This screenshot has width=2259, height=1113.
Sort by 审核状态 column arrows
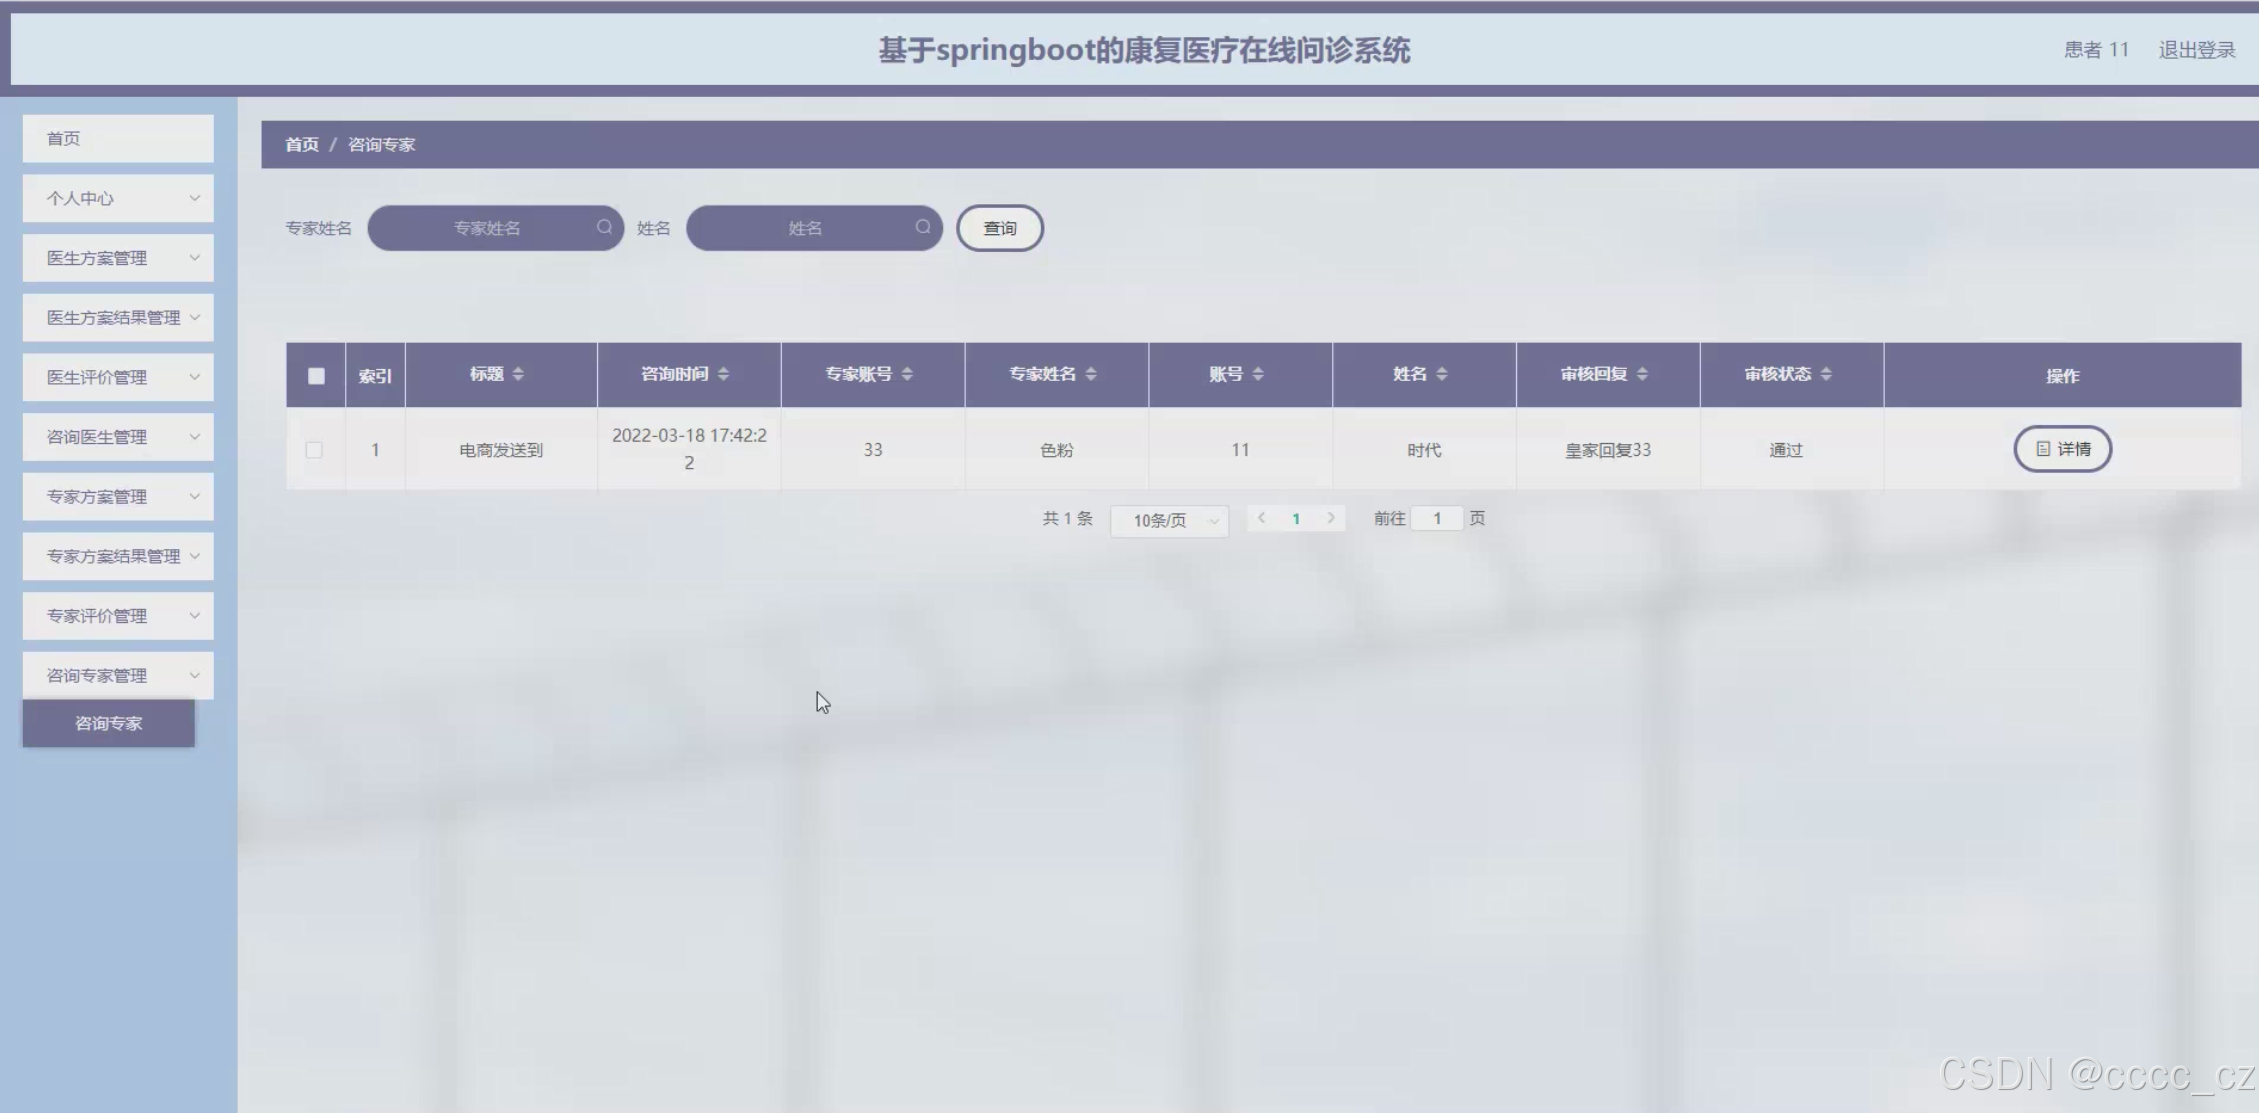(x=1826, y=374)
